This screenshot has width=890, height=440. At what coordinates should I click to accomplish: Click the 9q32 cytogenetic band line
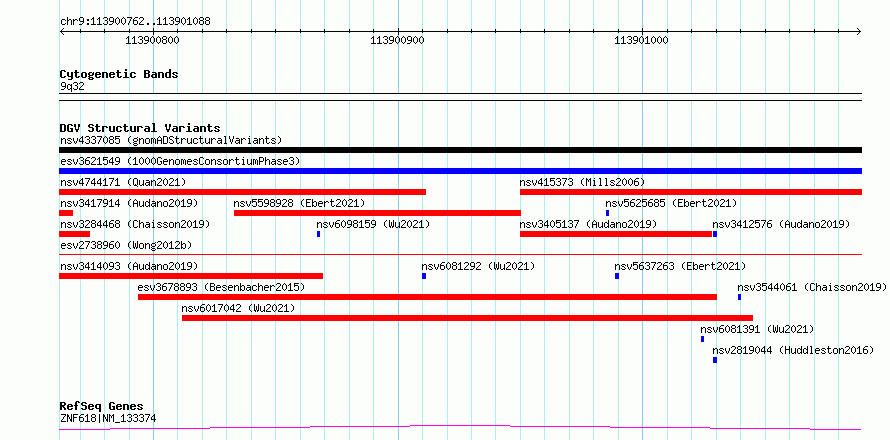460,97
